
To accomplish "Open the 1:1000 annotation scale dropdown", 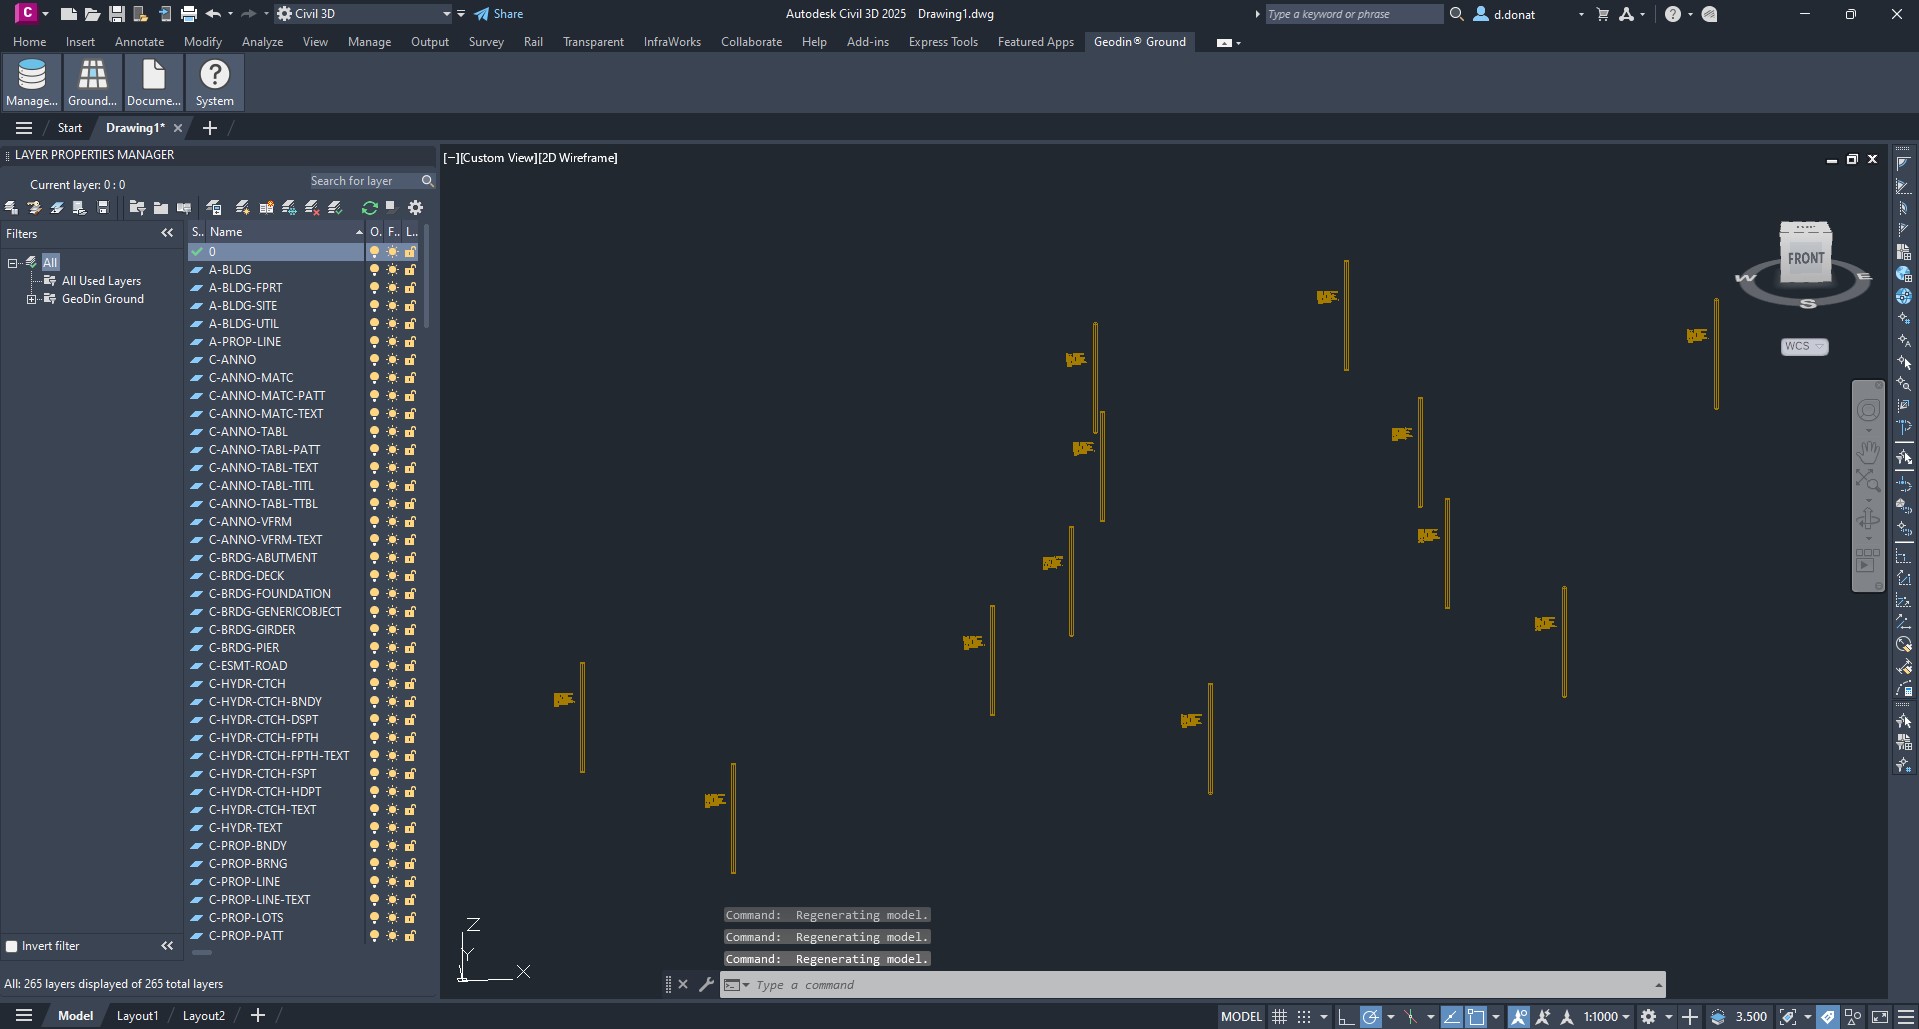I will coord(1607,1017).
